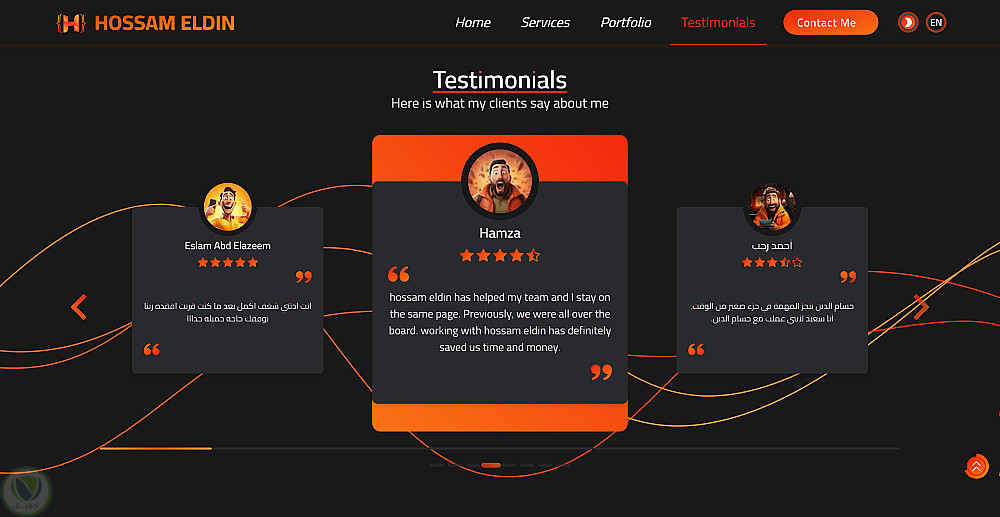
Task: Click the scroll-to-top double chevron button
Action: (976, 466)
